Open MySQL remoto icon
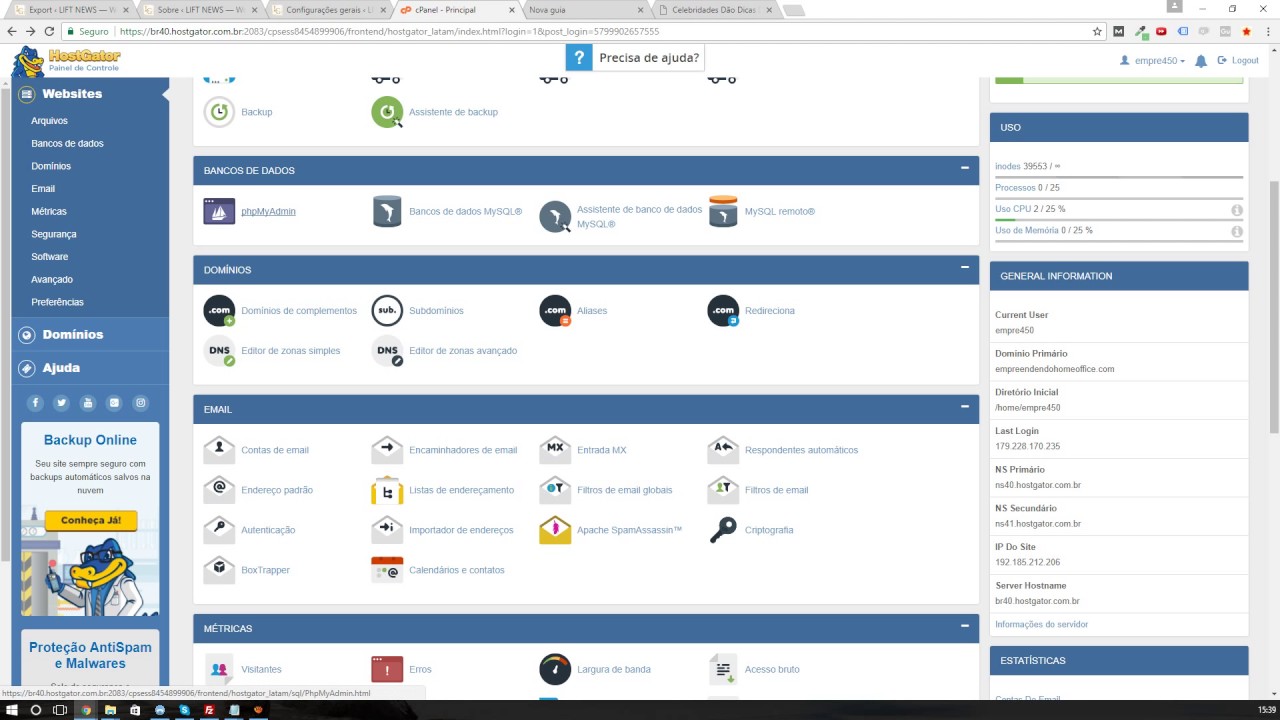The height and width of the screenshot is (720, 1280). 723,212
